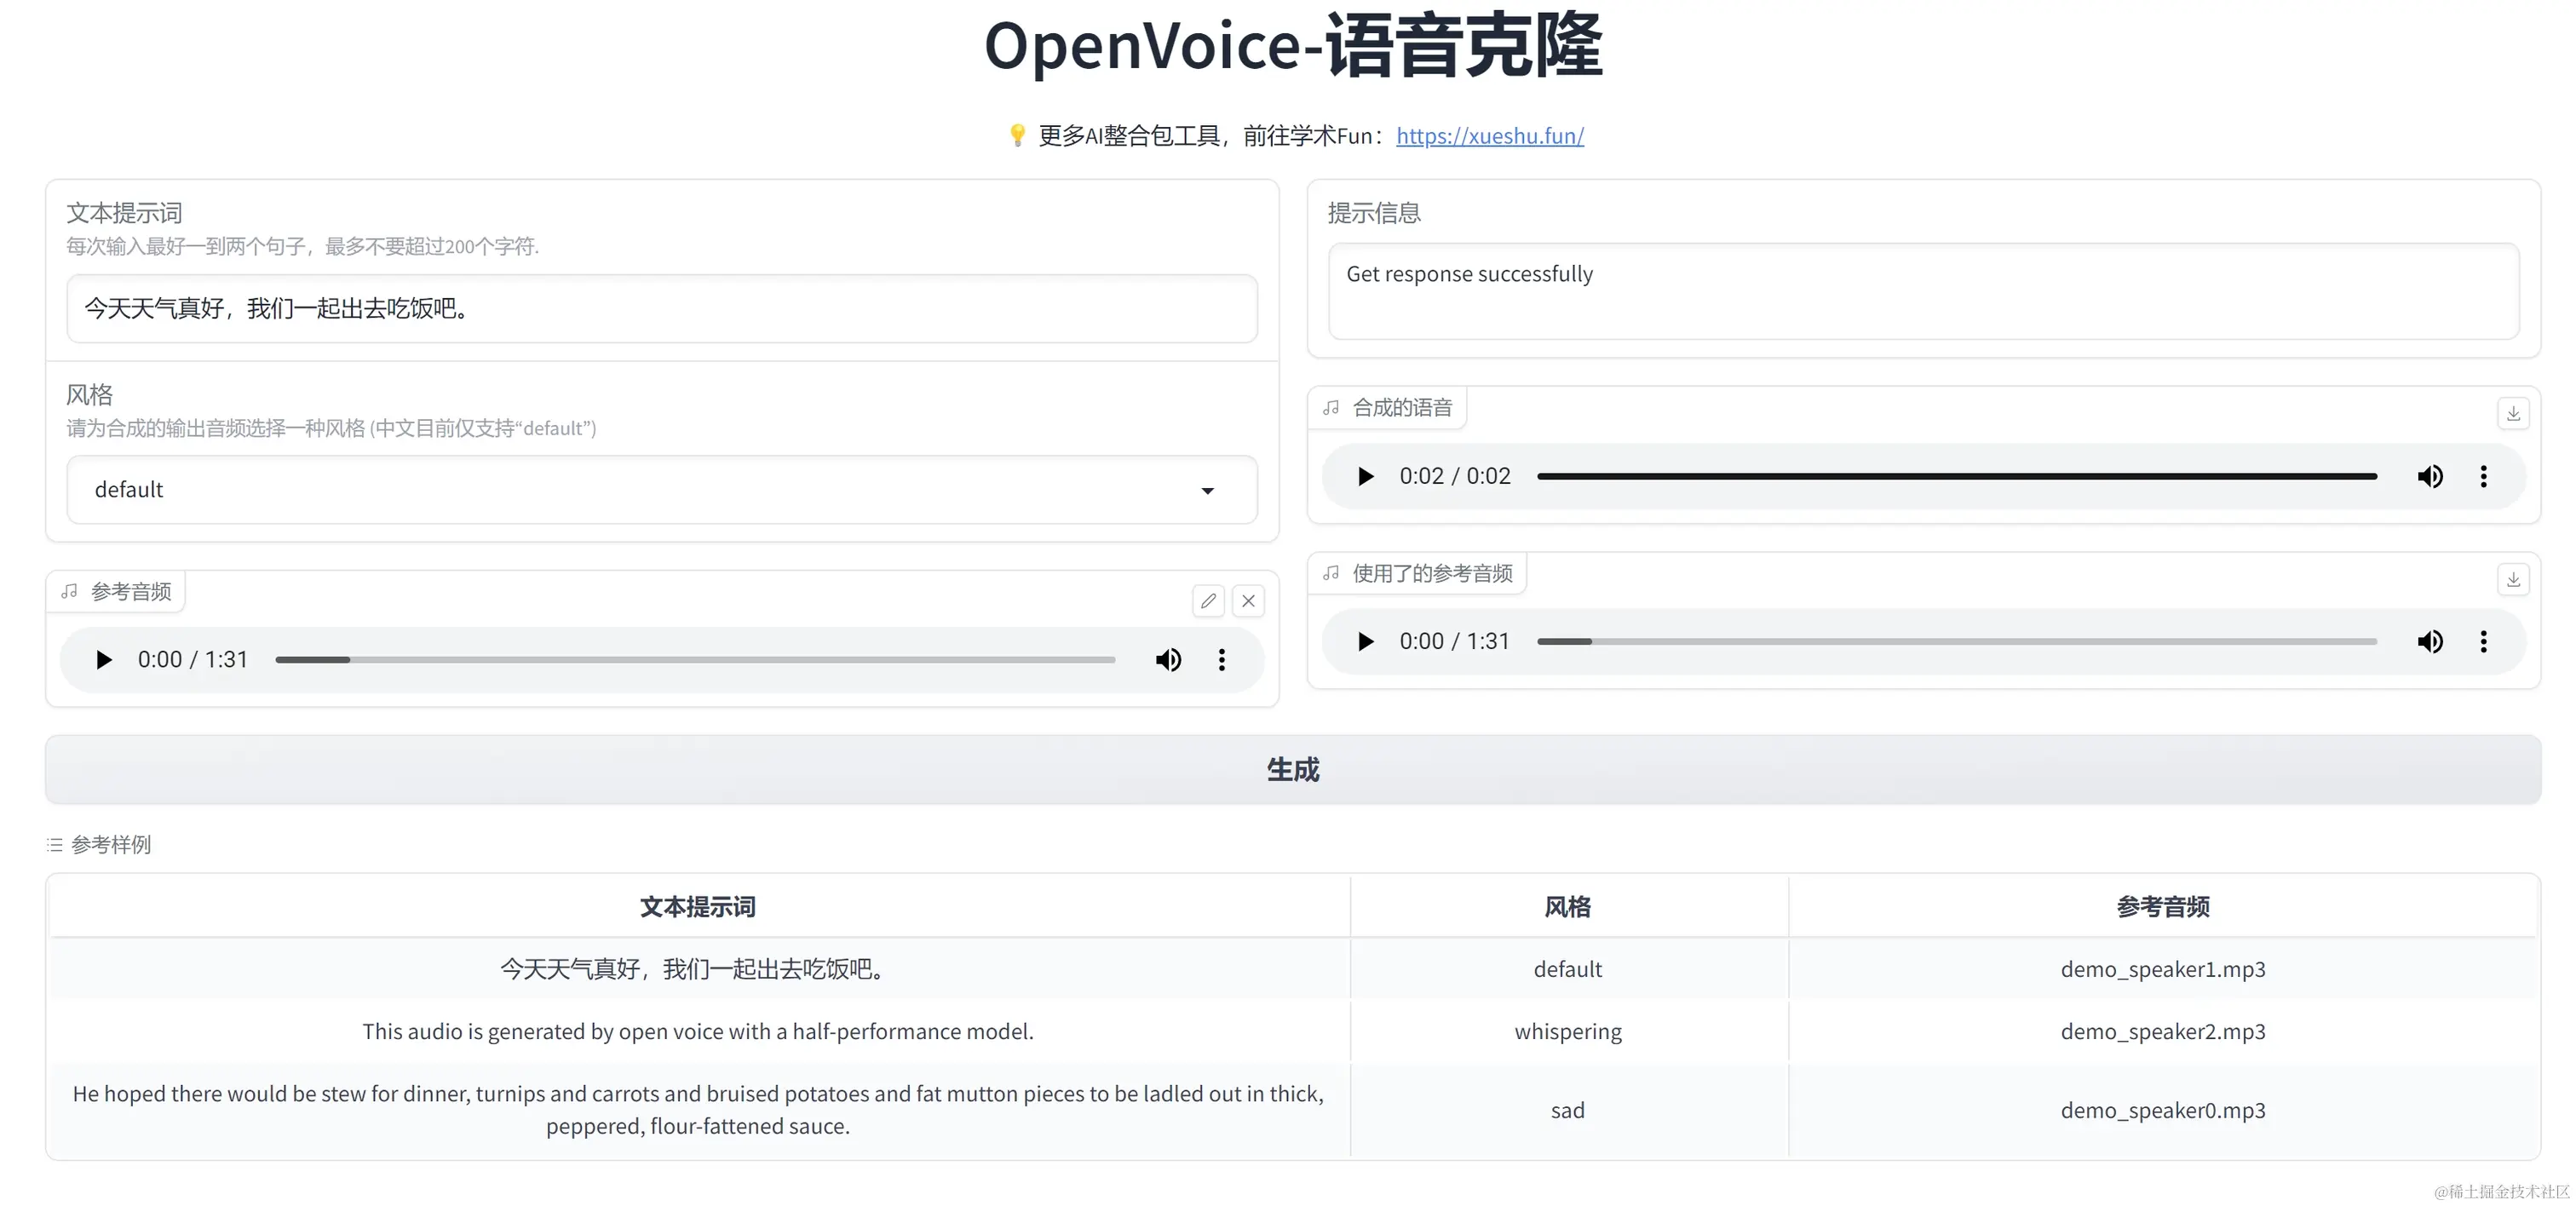Screen dimensions: 2576x1206
Task: Play the 合成的语音 synthesized audio
Action: pyautogui.click(x=1365, y=476)
